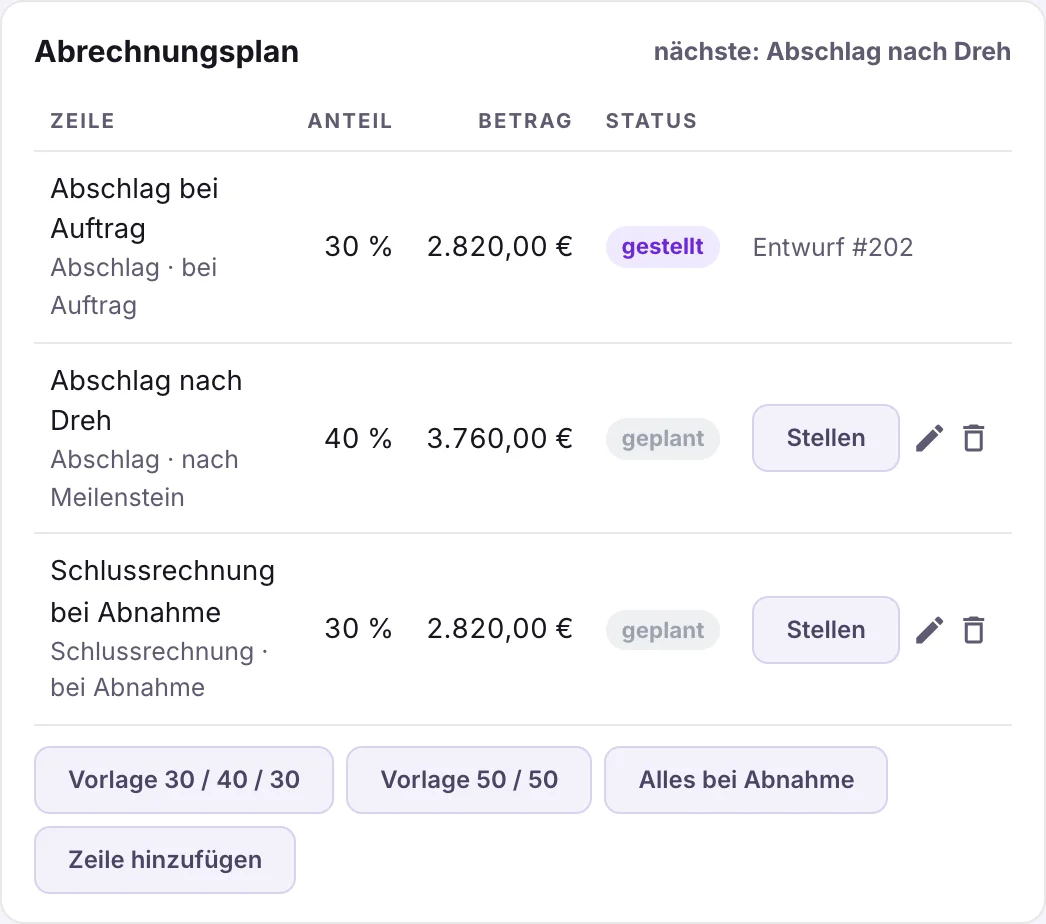Add a row with Zeile hinzufügen
1046x924 pixels.
point(165,860)
